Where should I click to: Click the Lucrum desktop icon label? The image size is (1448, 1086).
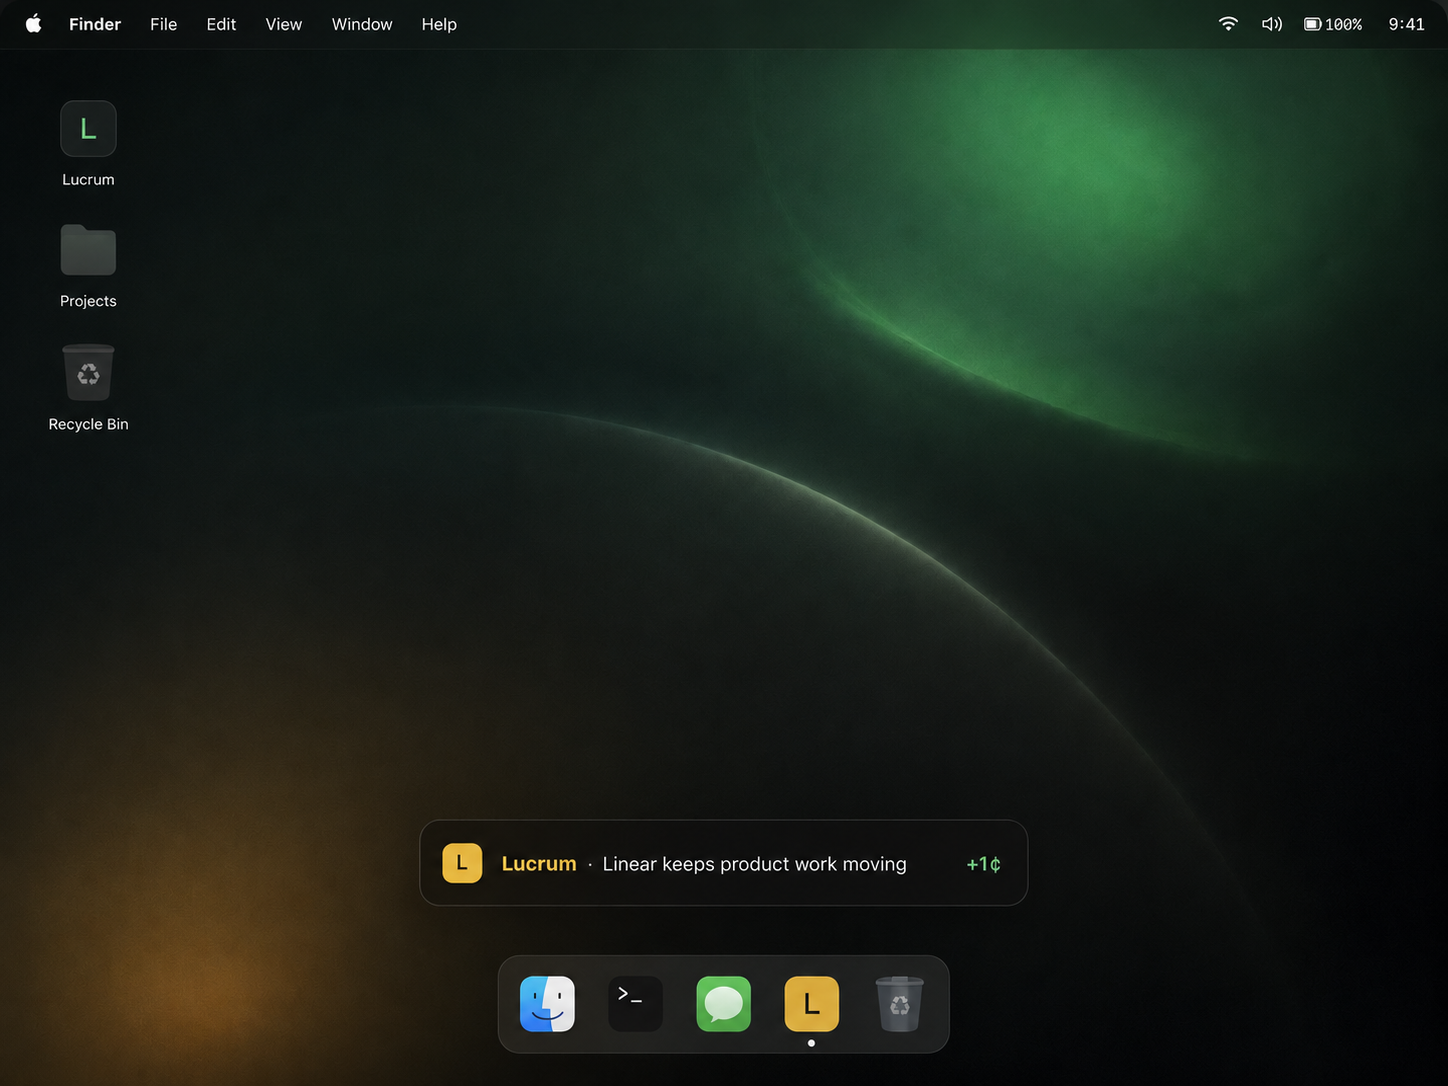tap(88, 180)
